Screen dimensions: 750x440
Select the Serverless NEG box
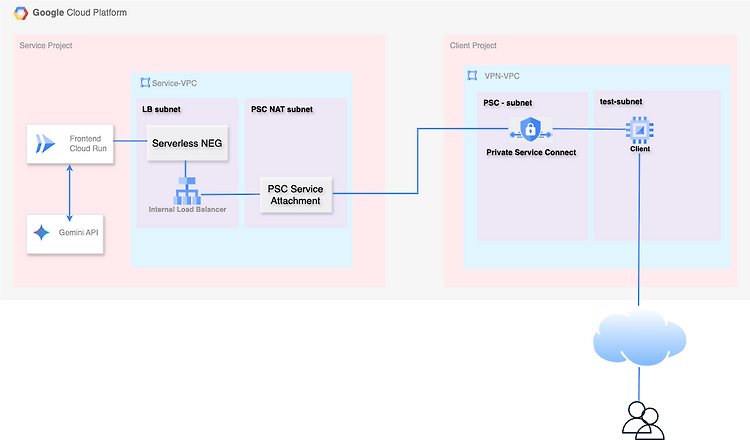tap(187, 143)
